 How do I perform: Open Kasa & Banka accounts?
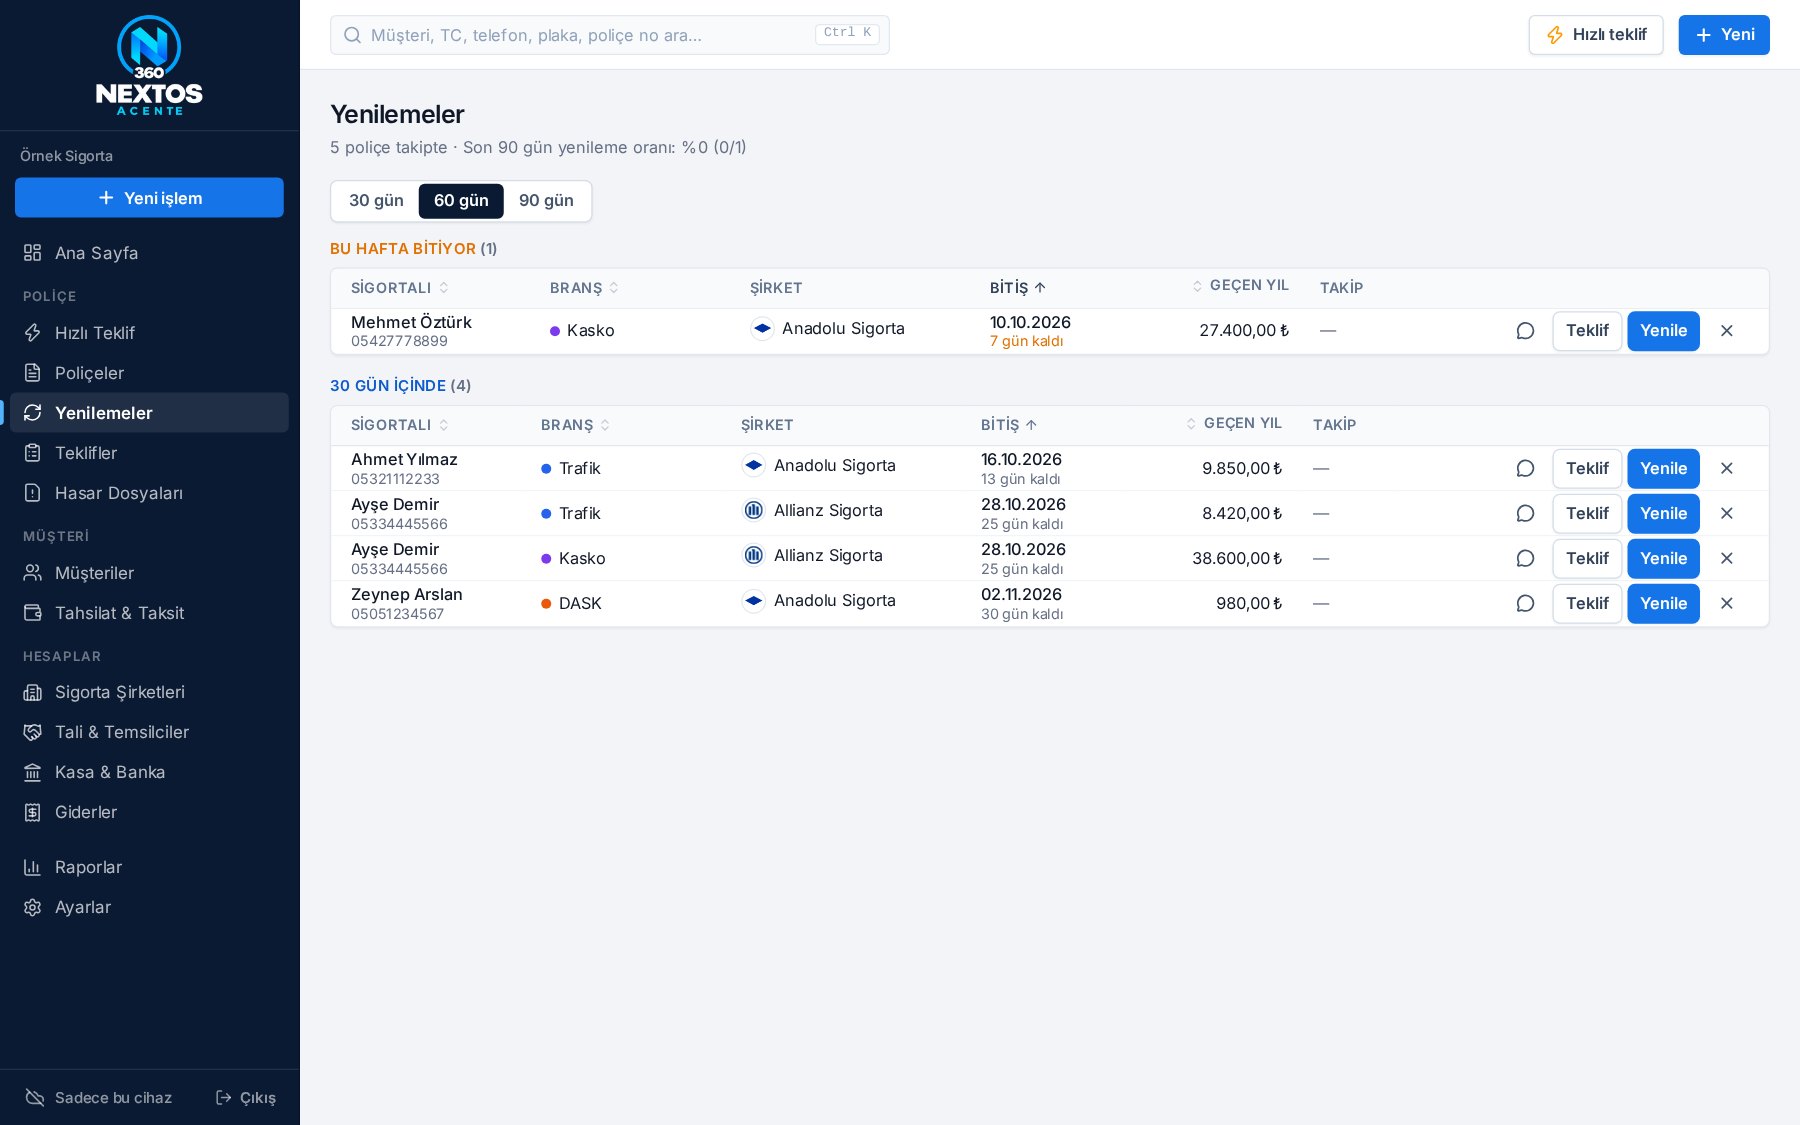[x=149, y=772]
